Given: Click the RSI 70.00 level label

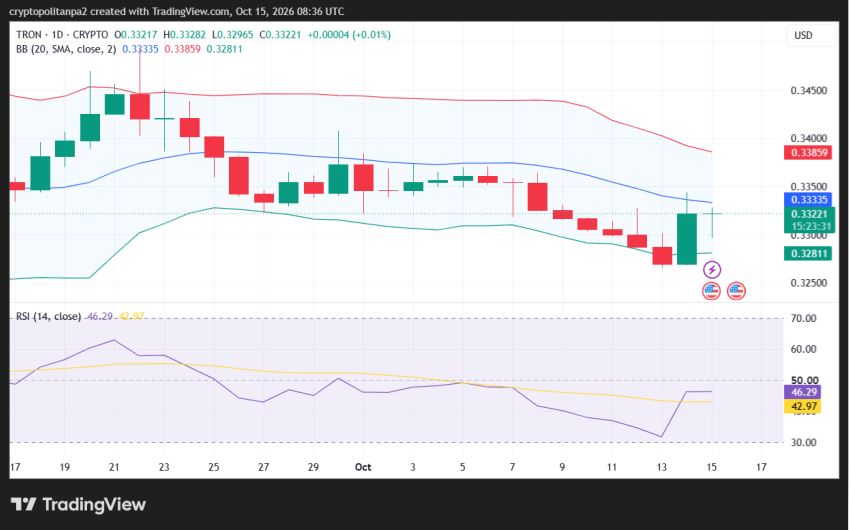Looking at the screenshot, I should (803, 318).
